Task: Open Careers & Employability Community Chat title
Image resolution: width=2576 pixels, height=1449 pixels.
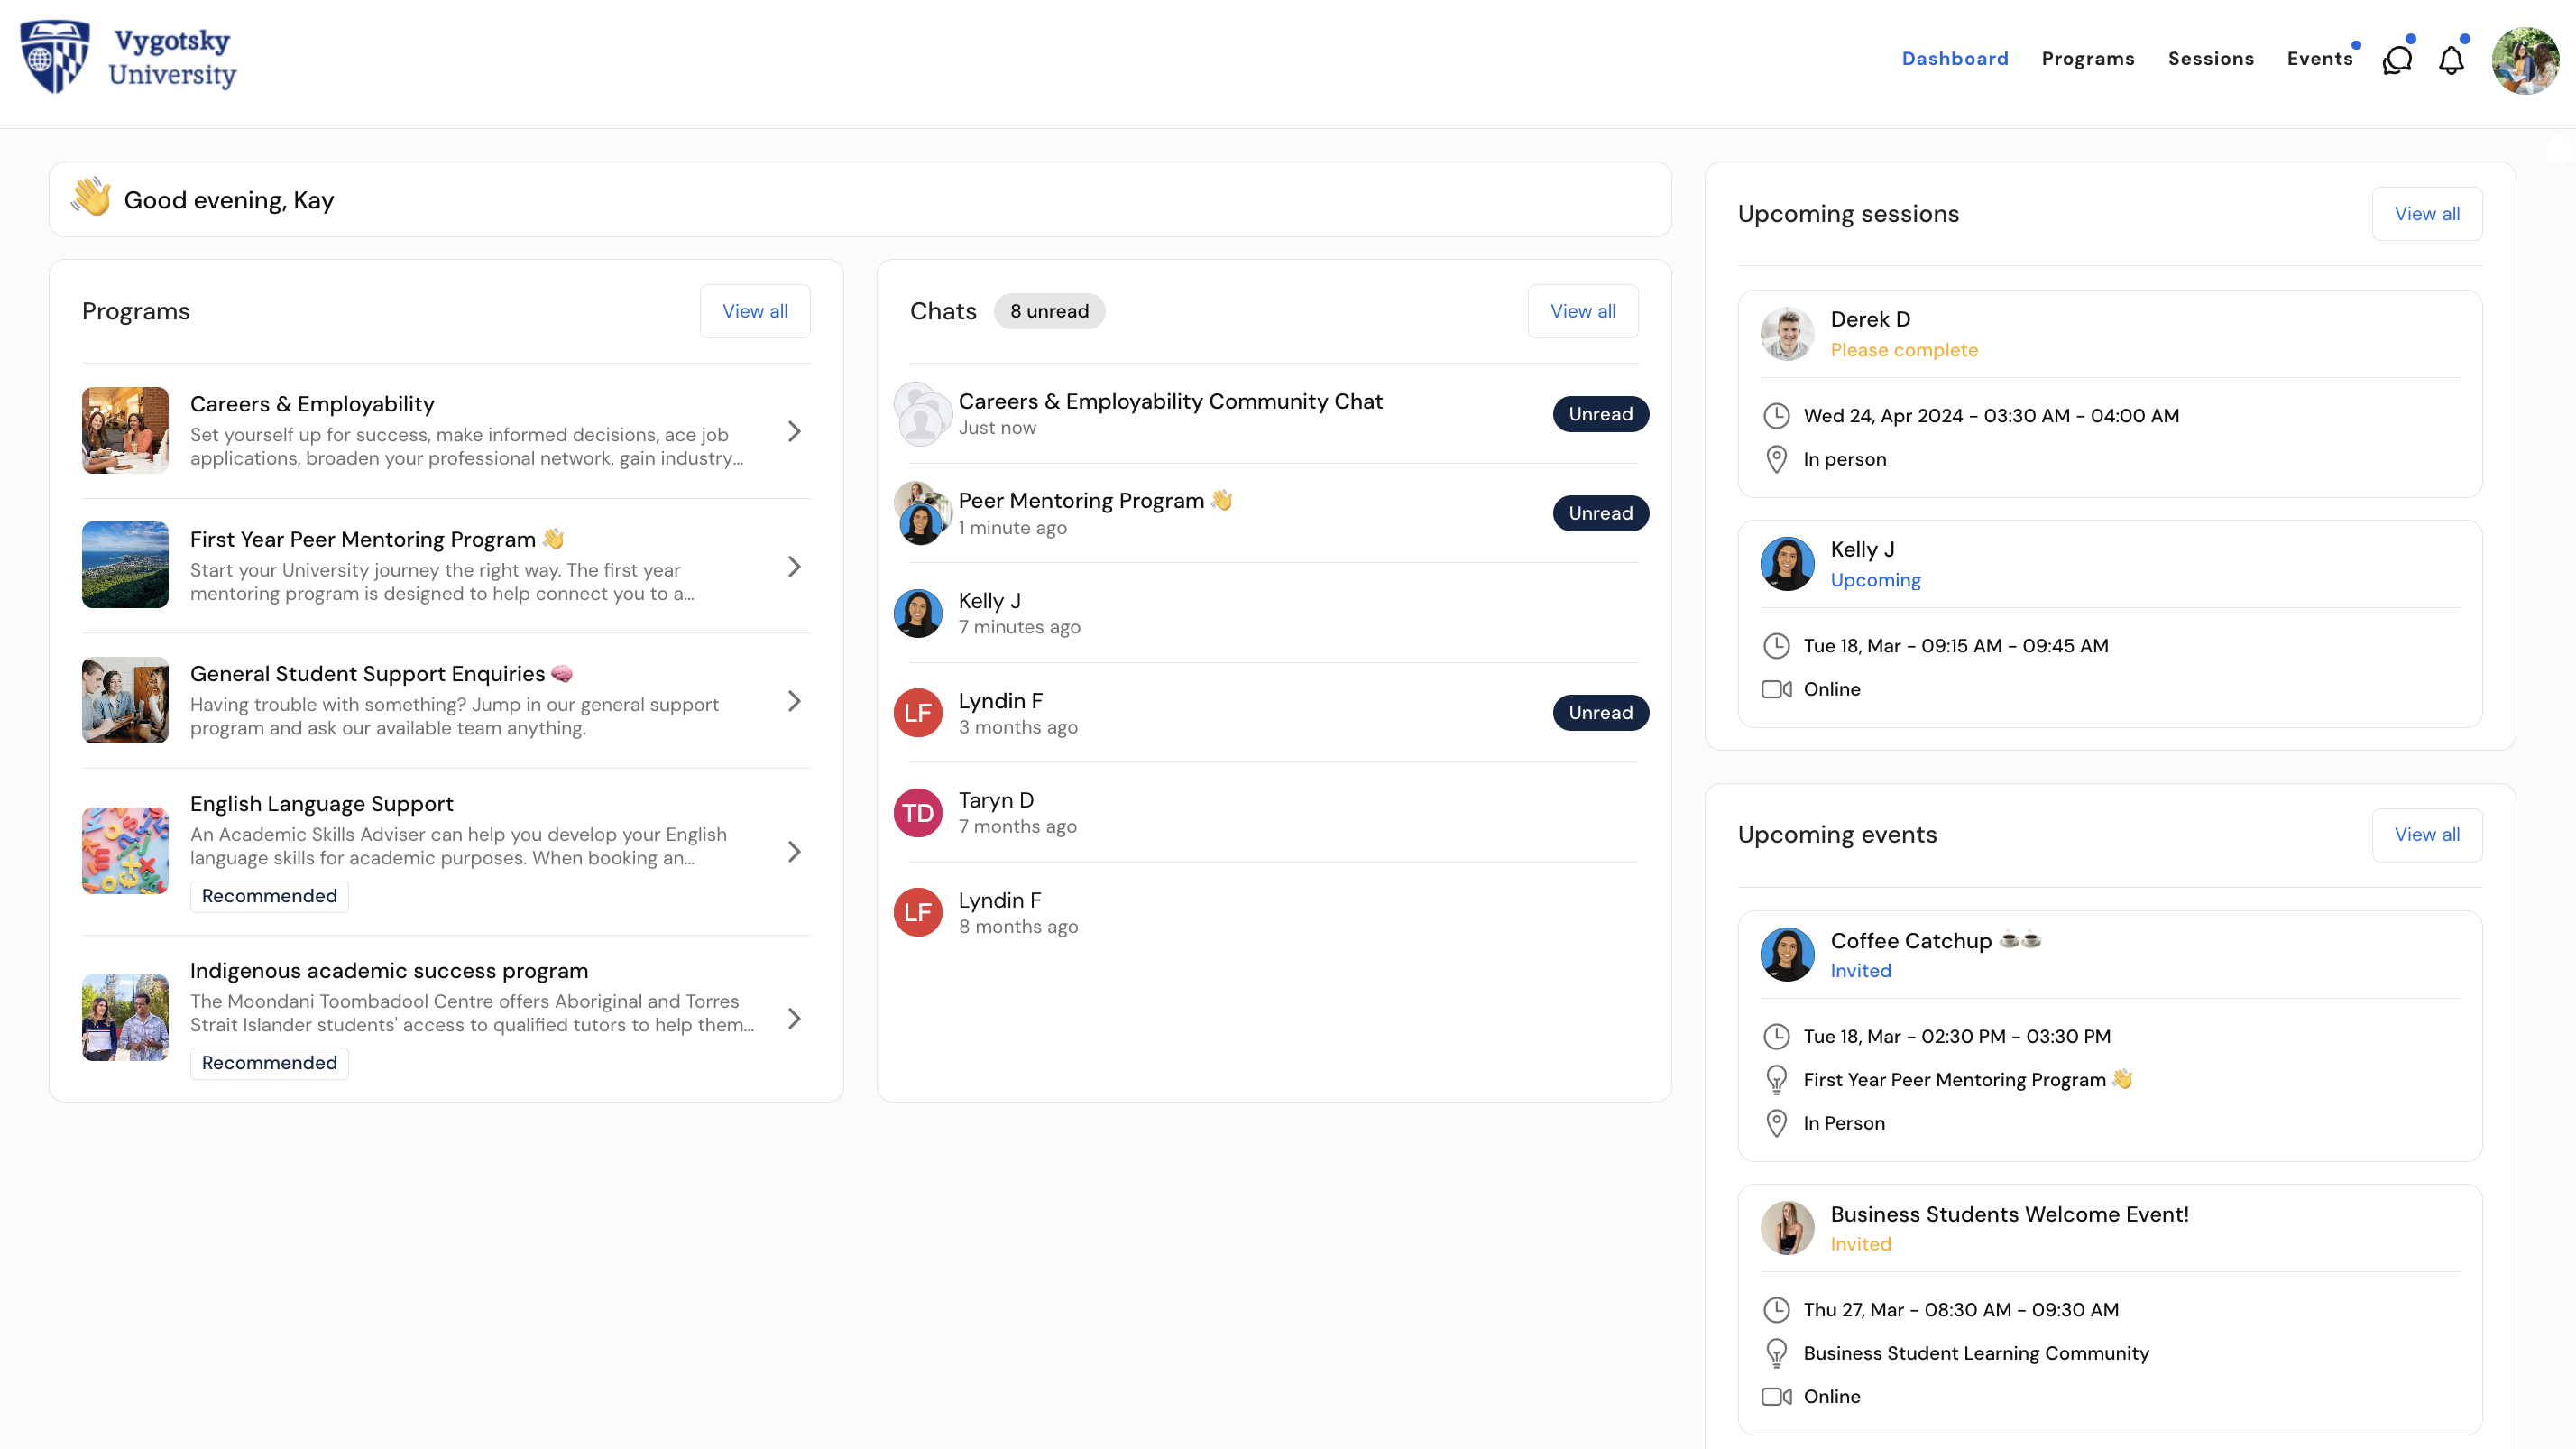Action: pyautogui.click(x=1170, y=401)
